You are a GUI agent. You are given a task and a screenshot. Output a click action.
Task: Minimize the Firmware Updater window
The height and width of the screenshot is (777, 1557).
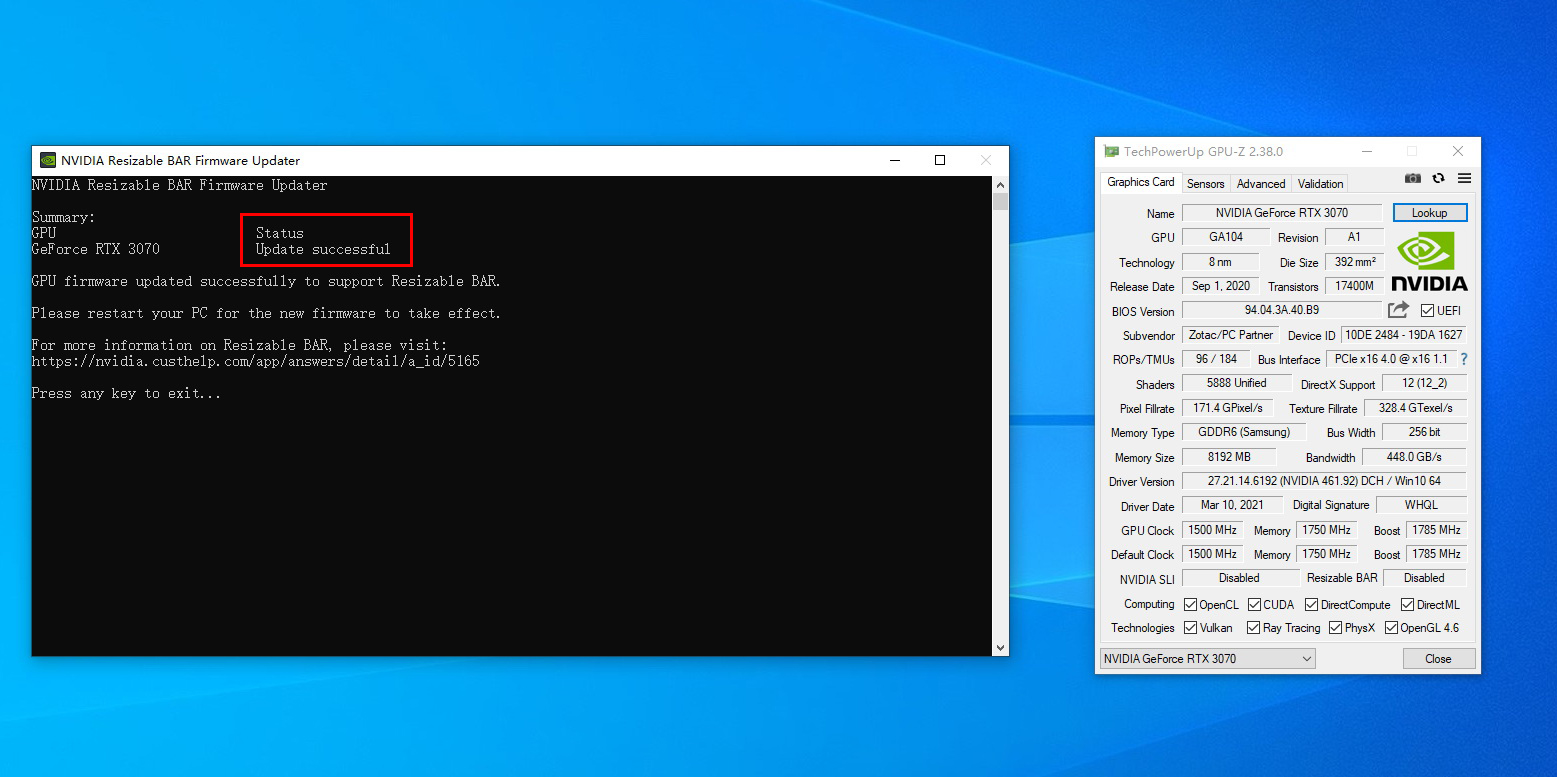[x=894, y=160]
